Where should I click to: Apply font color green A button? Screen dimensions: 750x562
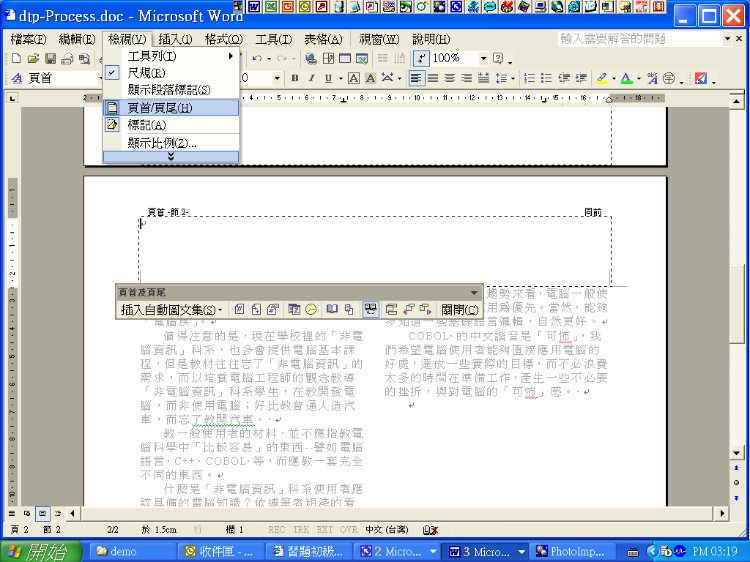pyautogui.click(x=627, y=78)
